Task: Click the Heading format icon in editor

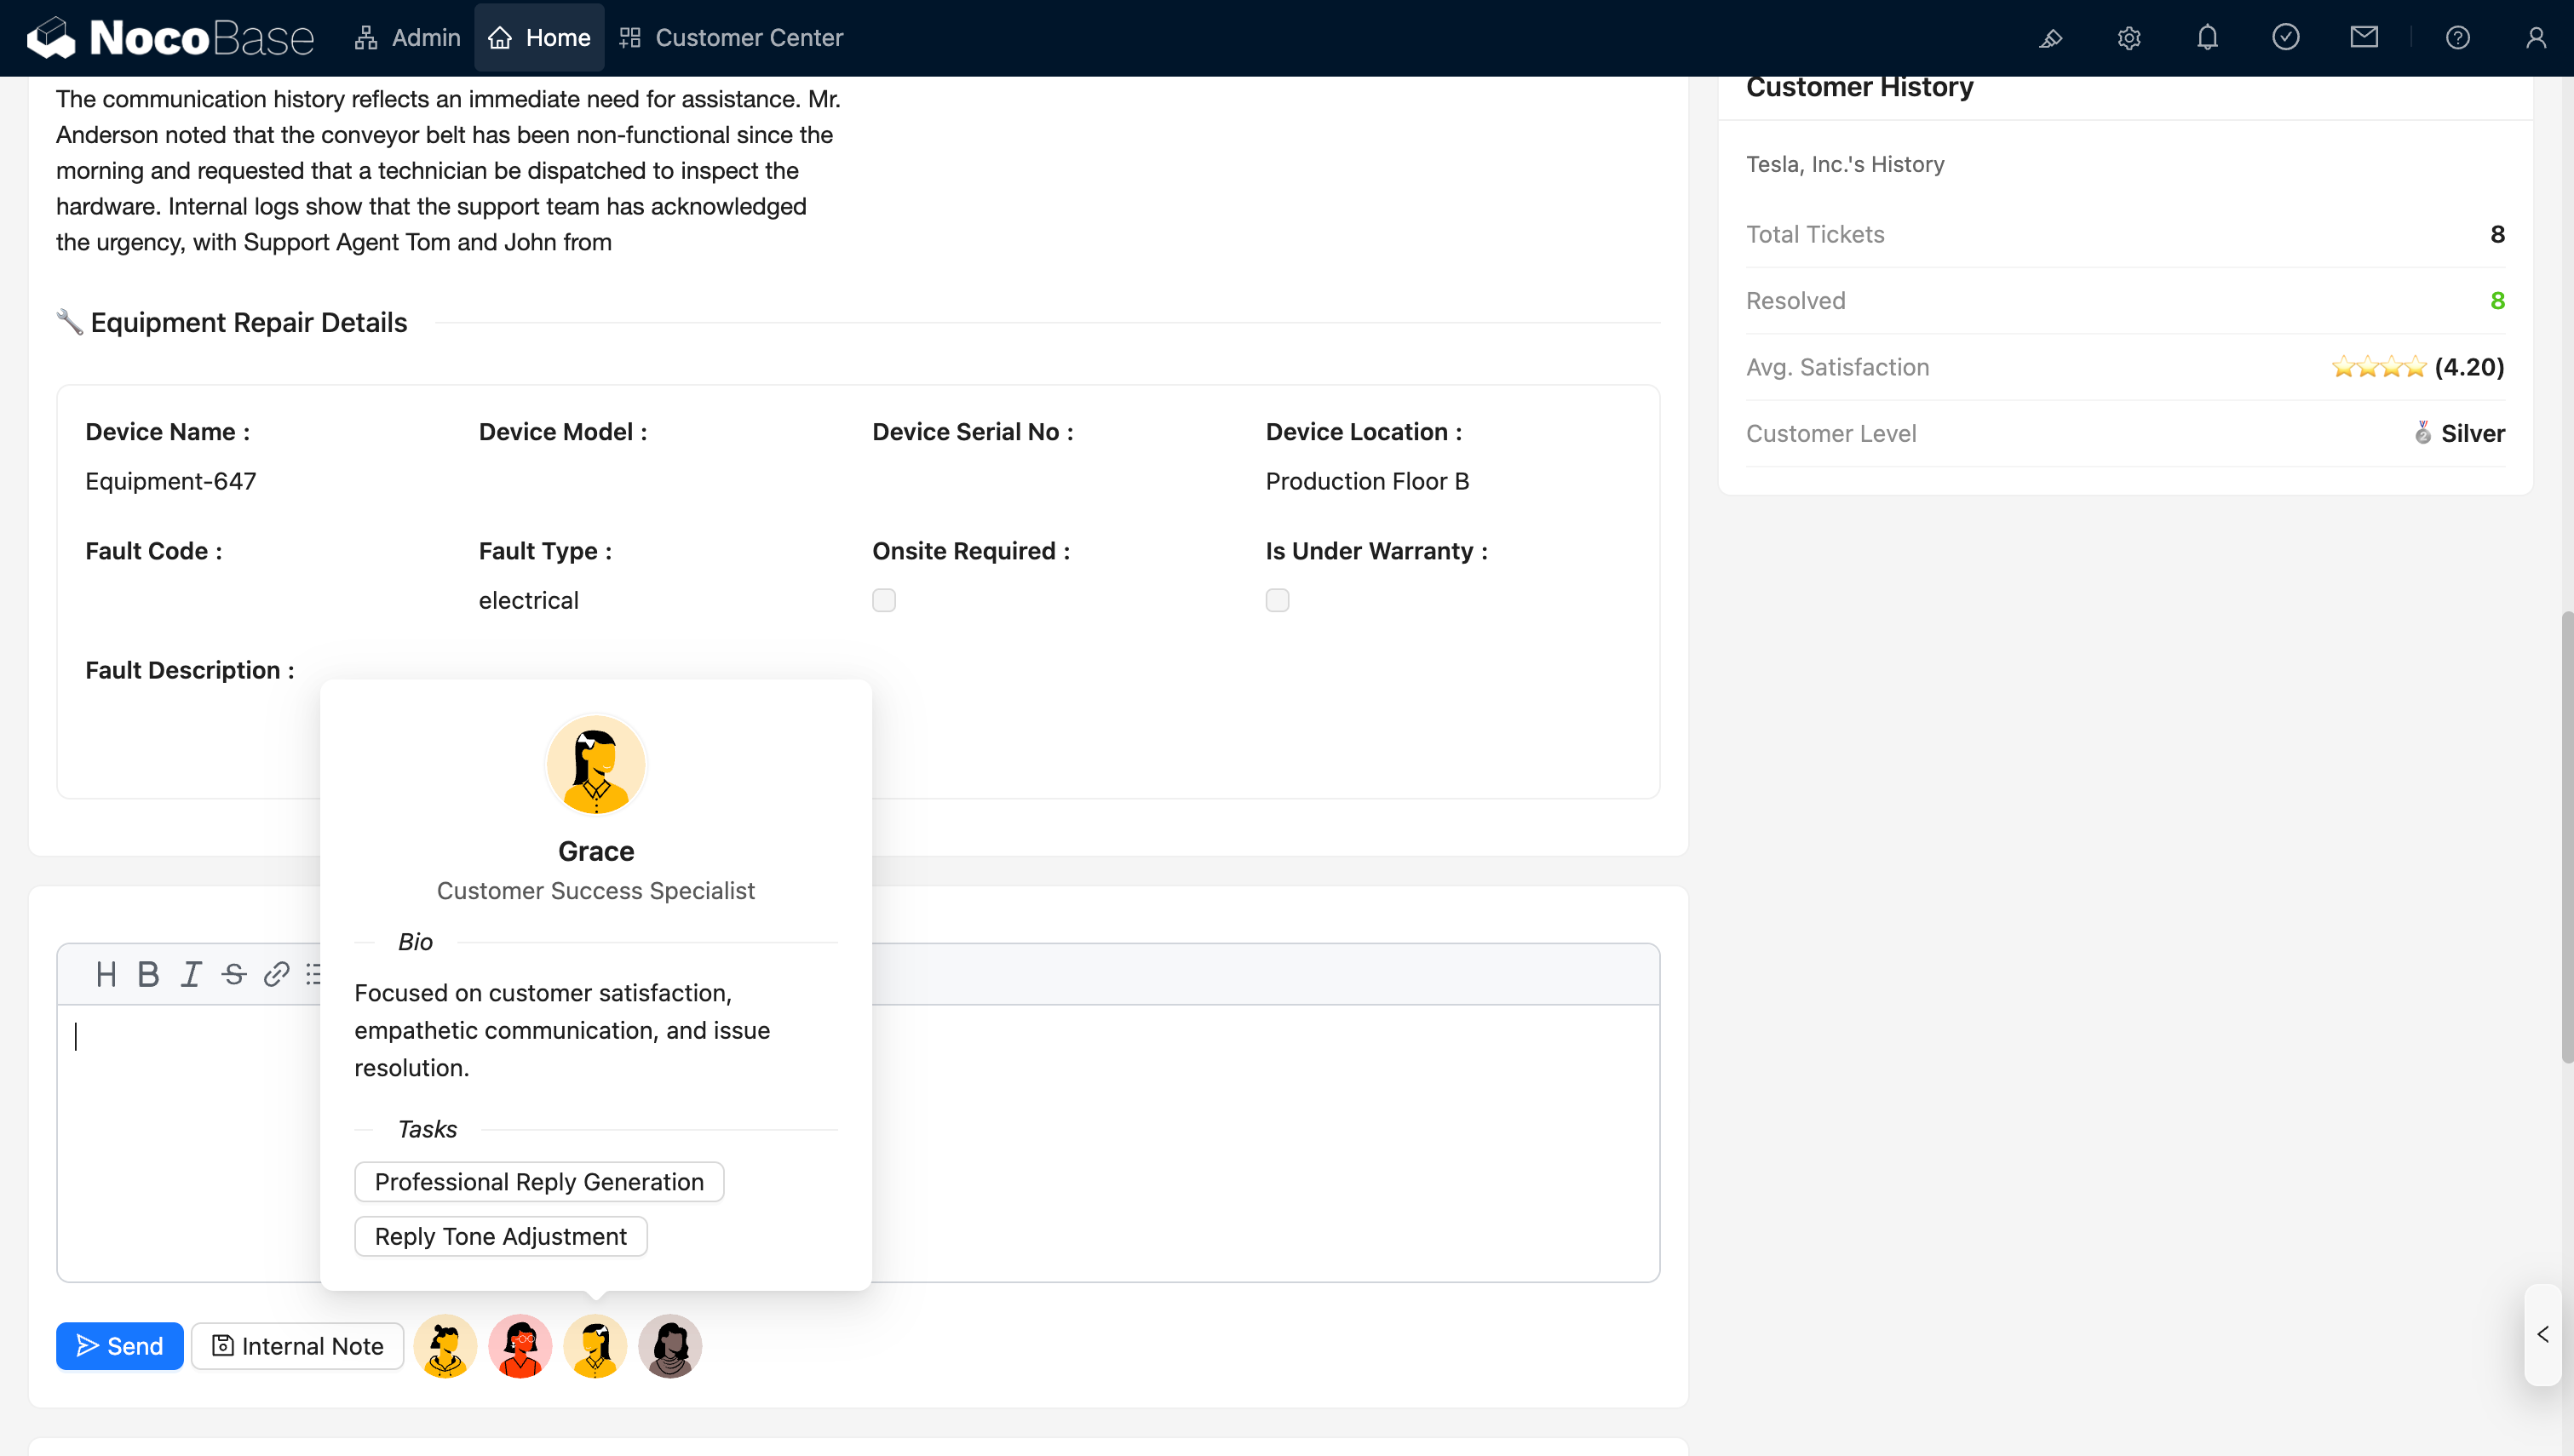Action: (x=106, y=974)
